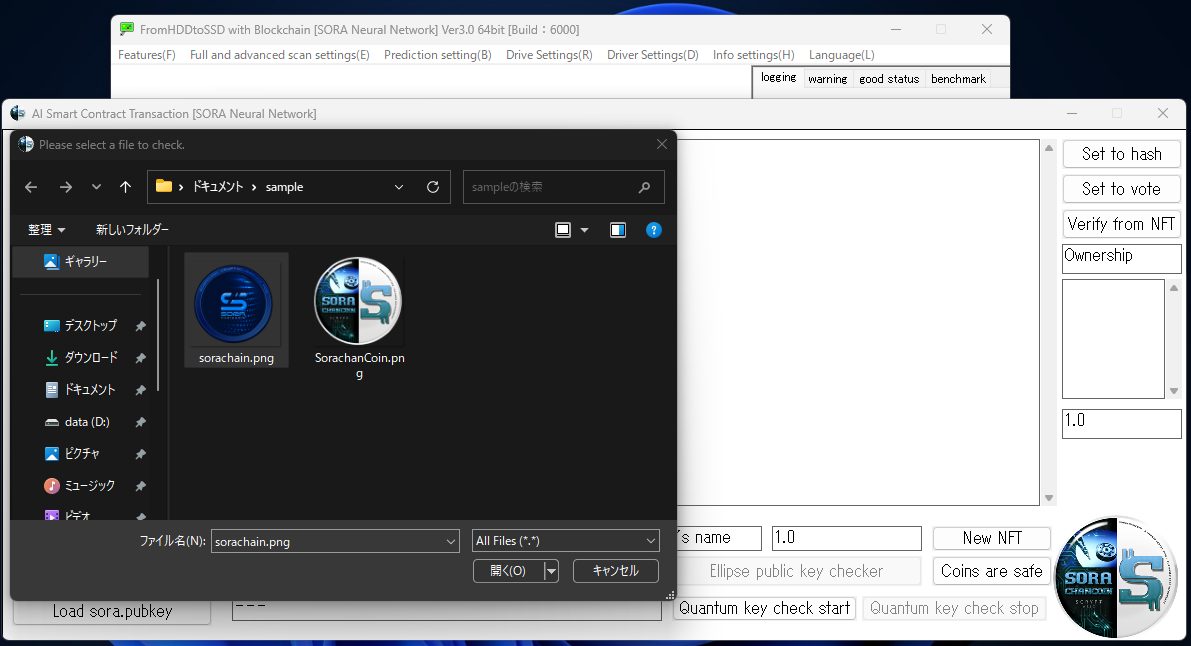Select the SorachanCoin.png file thumbnail

click(359, 303)
